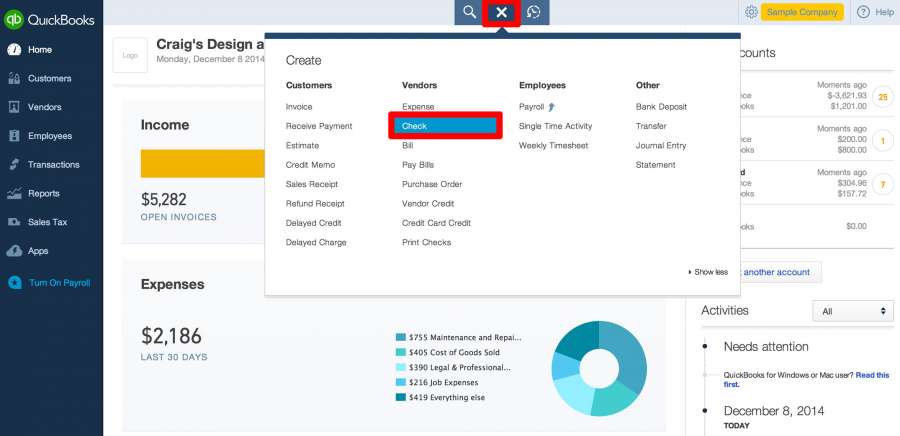The height and width of the screenshot is (436, 900).
Task: Open Reports from sidebar
Action: (43, 193)
